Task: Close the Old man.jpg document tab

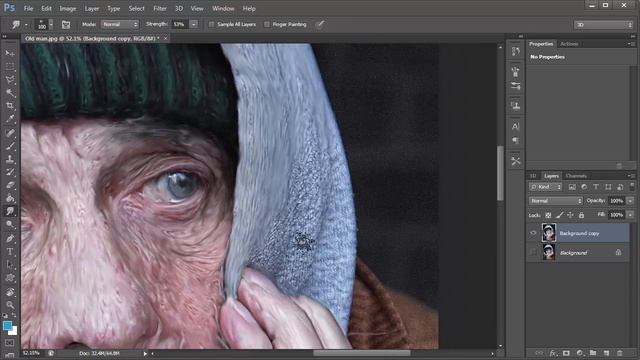Action: pyautogui.click(x=165, y=38)
